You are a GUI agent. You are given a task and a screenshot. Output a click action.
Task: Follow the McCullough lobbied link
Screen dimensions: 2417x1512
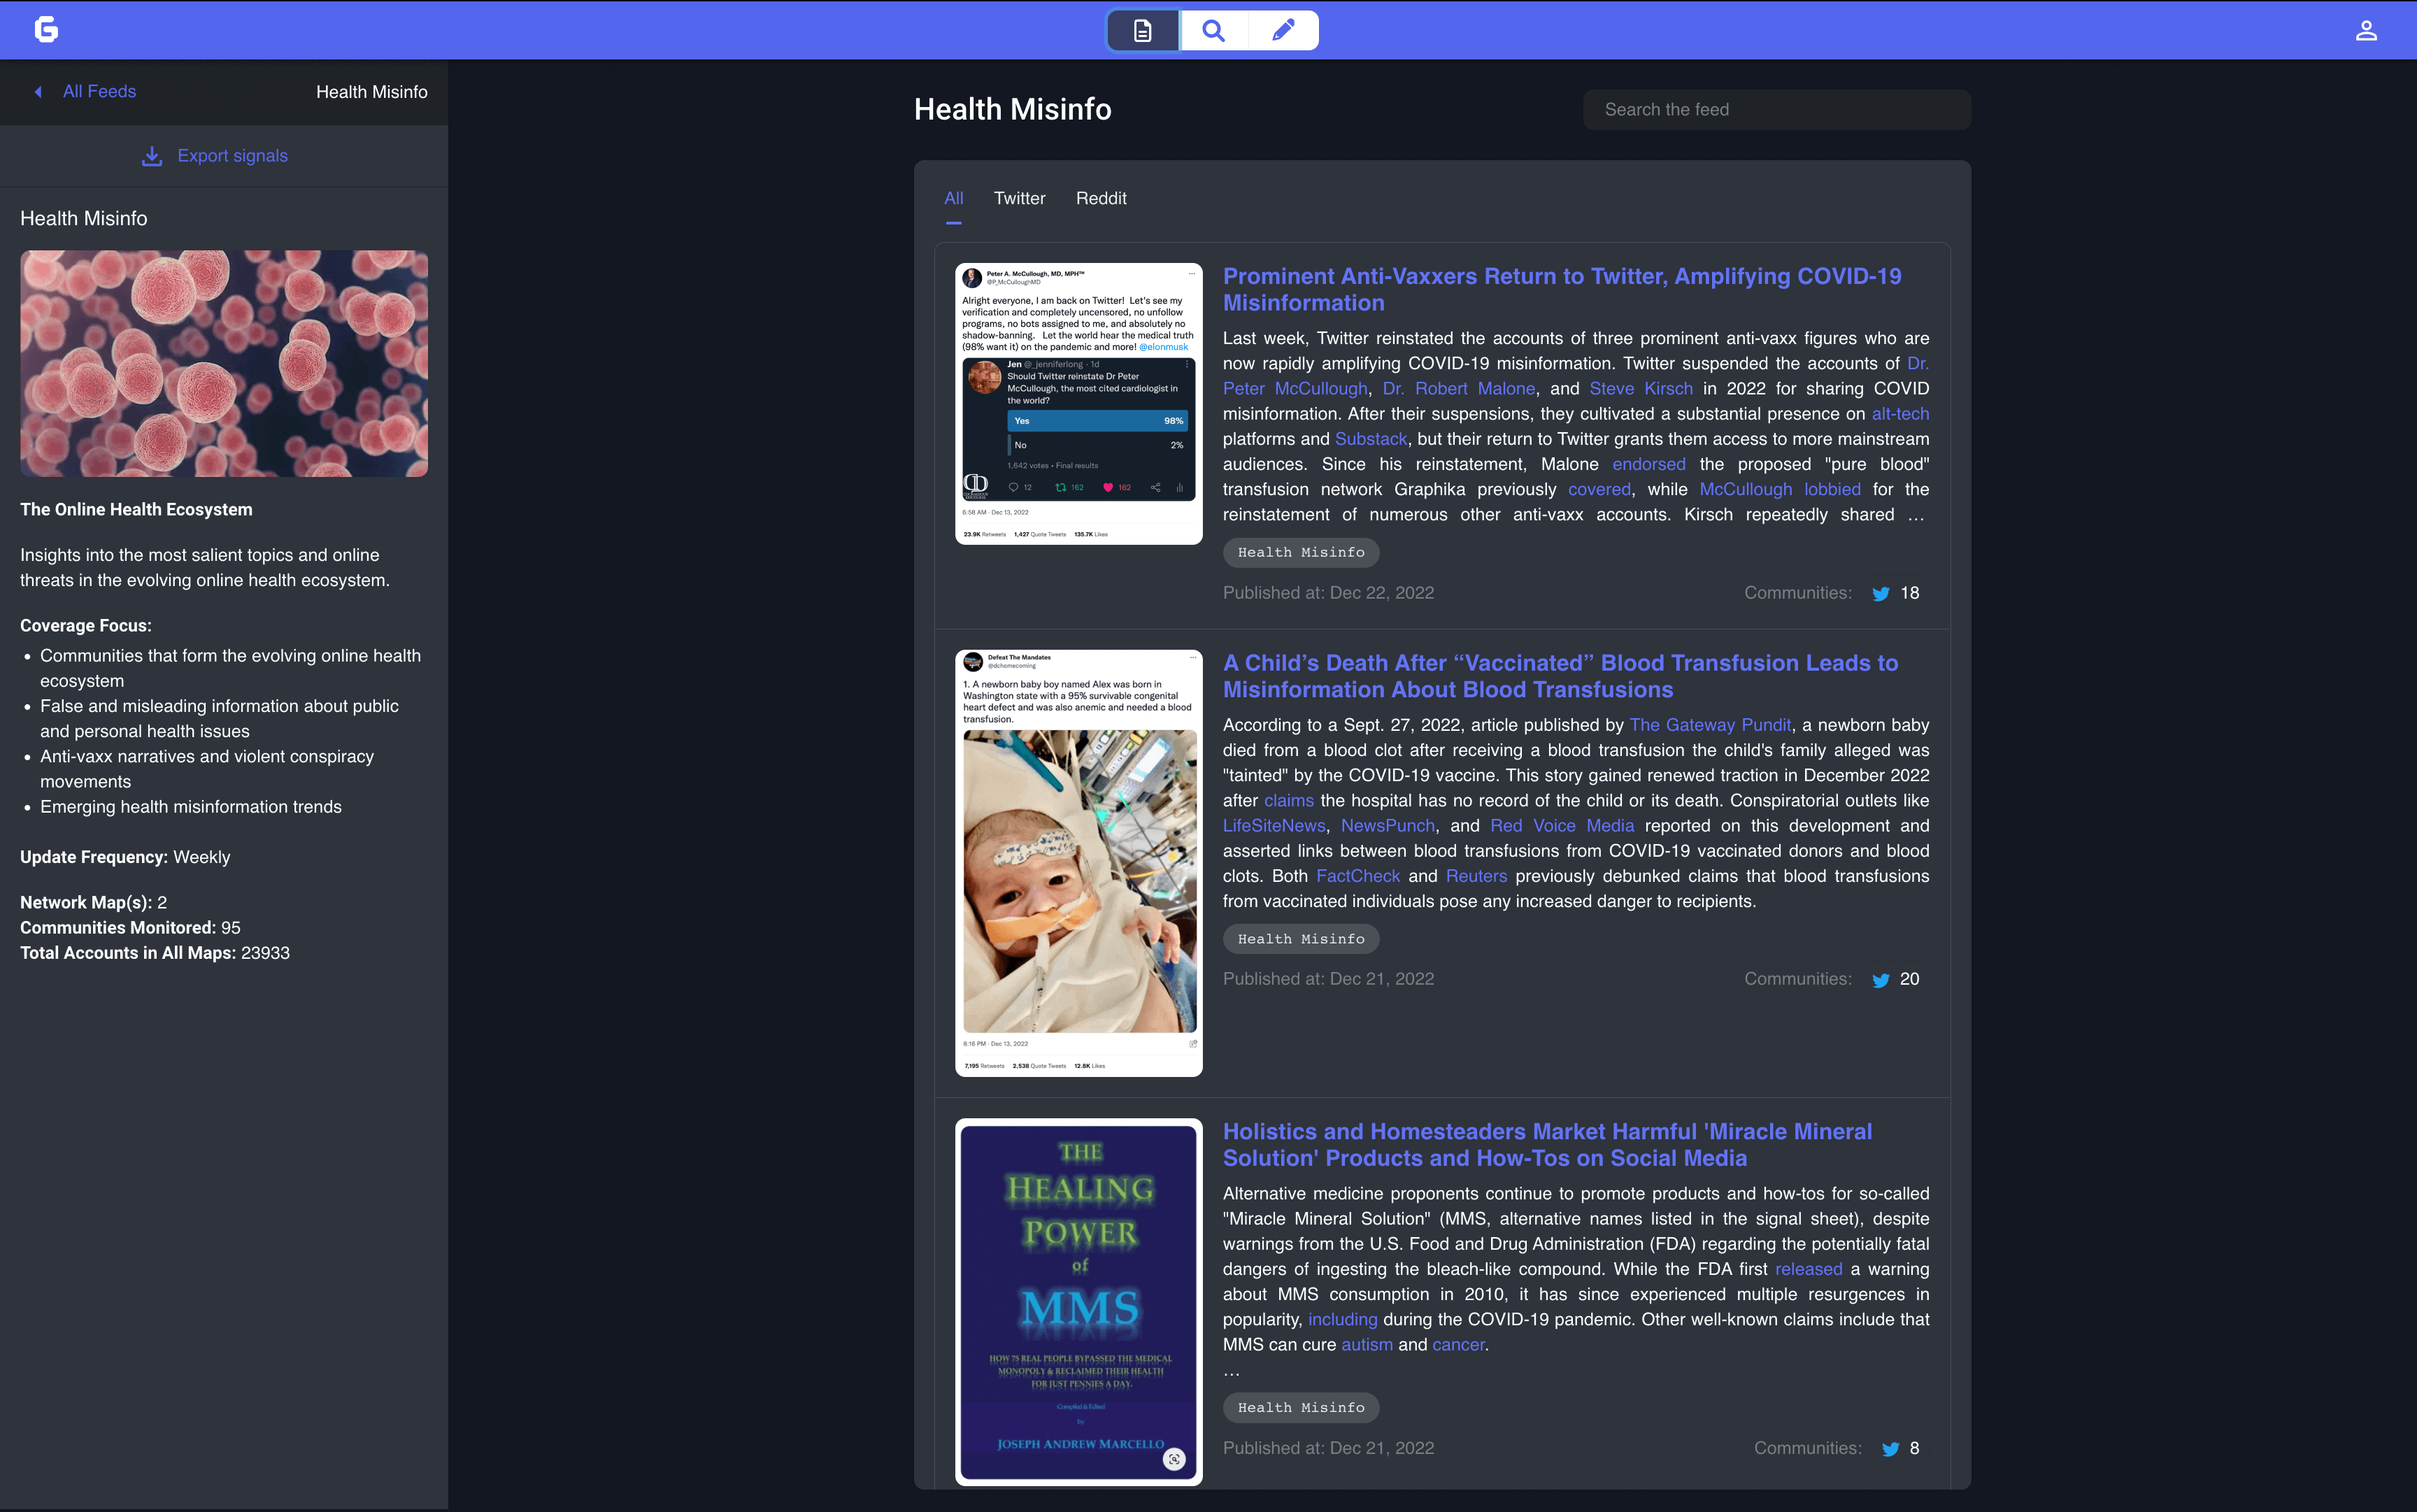click(1779, 490)
